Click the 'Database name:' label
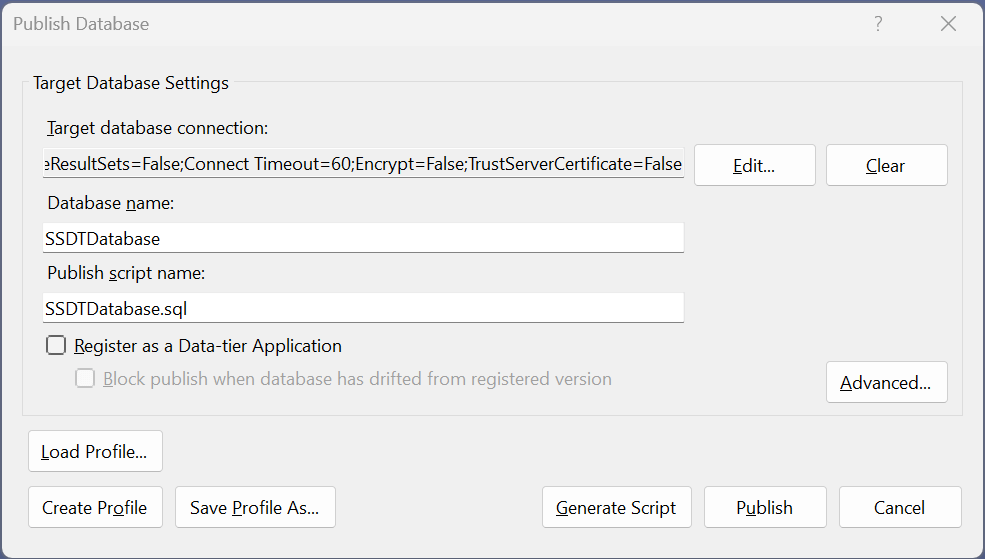This screenshot has height=559, width=985. coord(111,203)
